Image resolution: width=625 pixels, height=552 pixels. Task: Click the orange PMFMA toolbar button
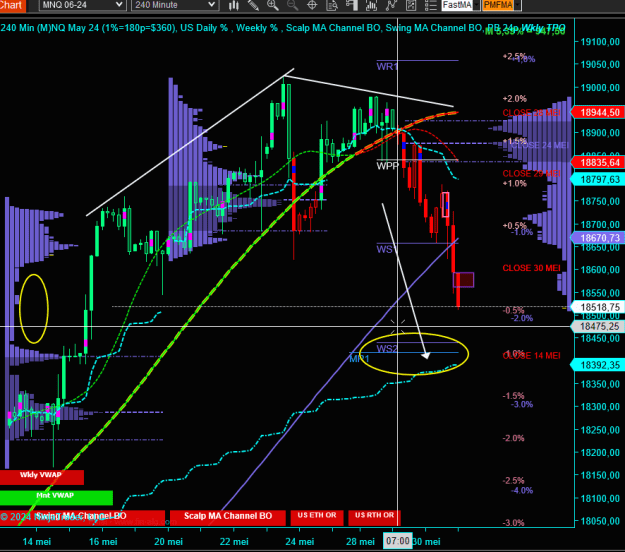pos(498,5)
